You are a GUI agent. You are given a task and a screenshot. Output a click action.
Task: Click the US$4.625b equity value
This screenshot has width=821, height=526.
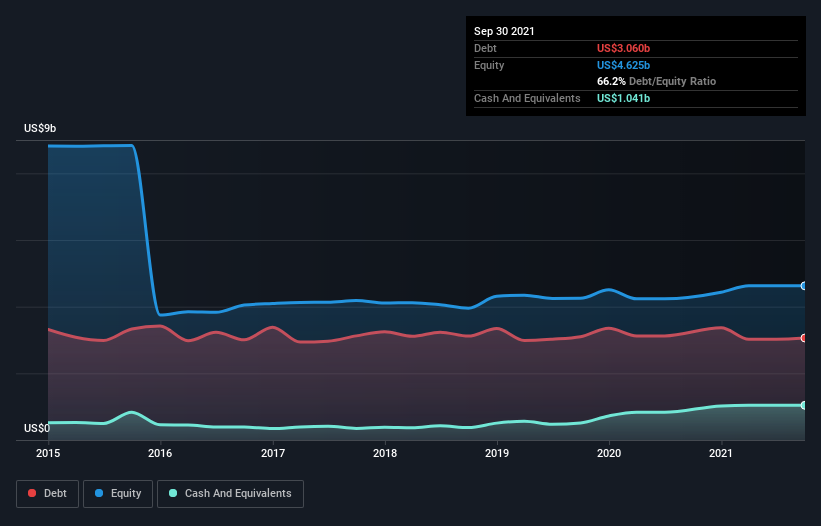623,65
